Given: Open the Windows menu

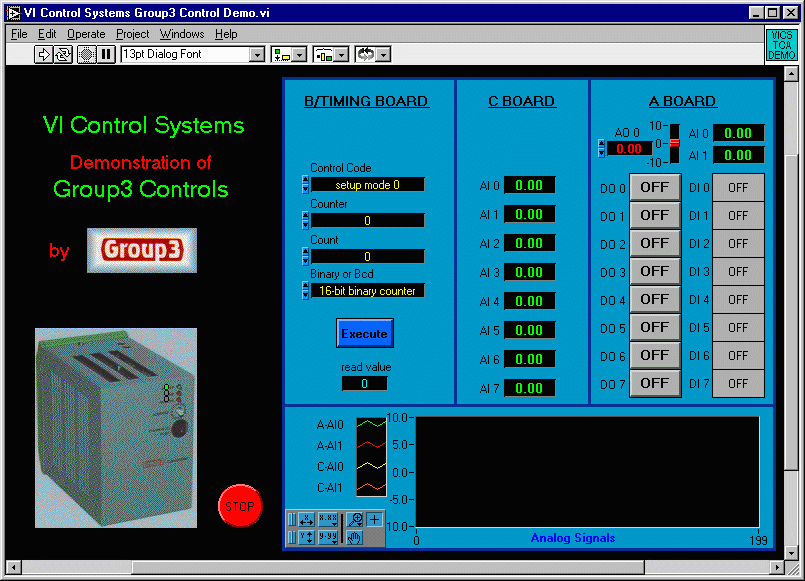Looking at the screenshot, I should pos(182,34).
